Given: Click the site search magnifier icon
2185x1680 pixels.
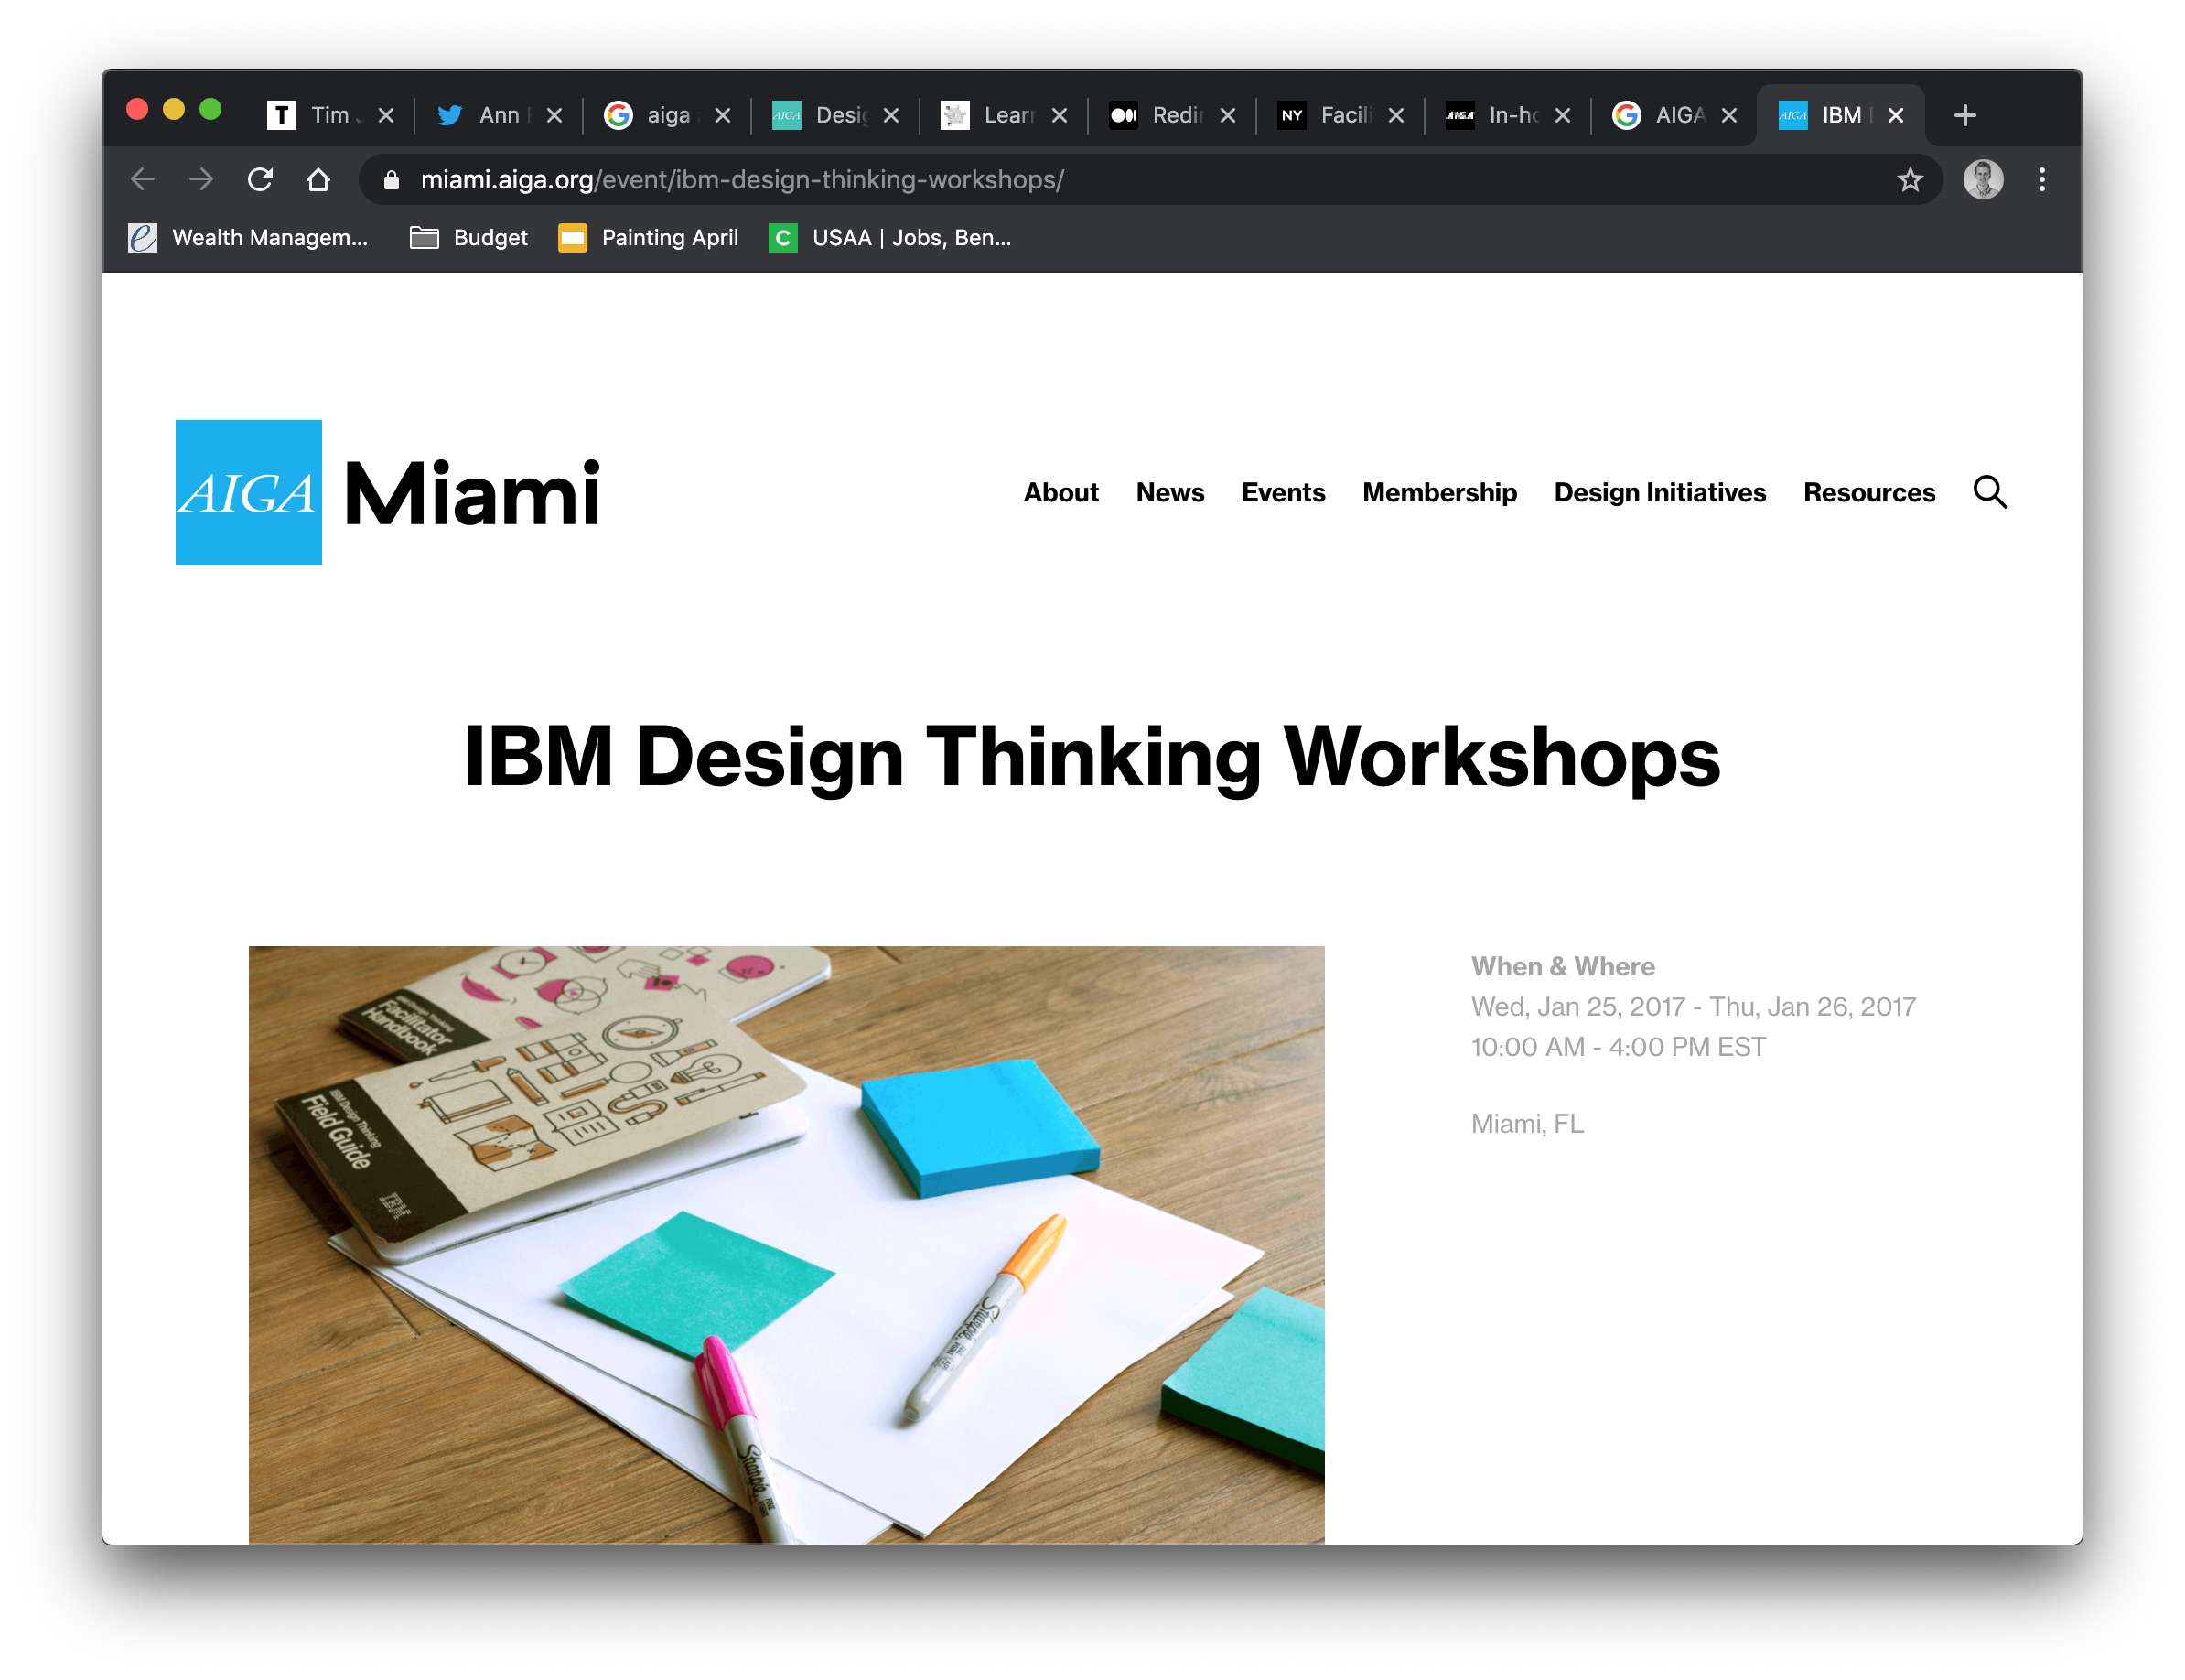Looking at the screenshot, I should (x=1989, y=492).
